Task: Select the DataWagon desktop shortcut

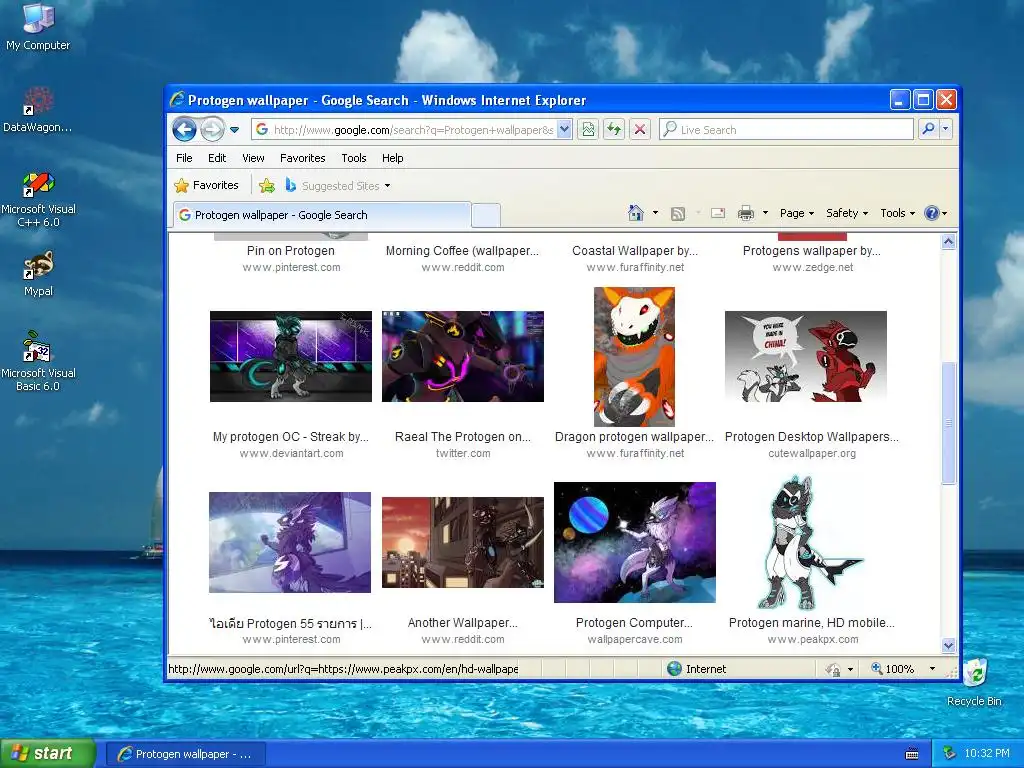Action: coord(38,110)
